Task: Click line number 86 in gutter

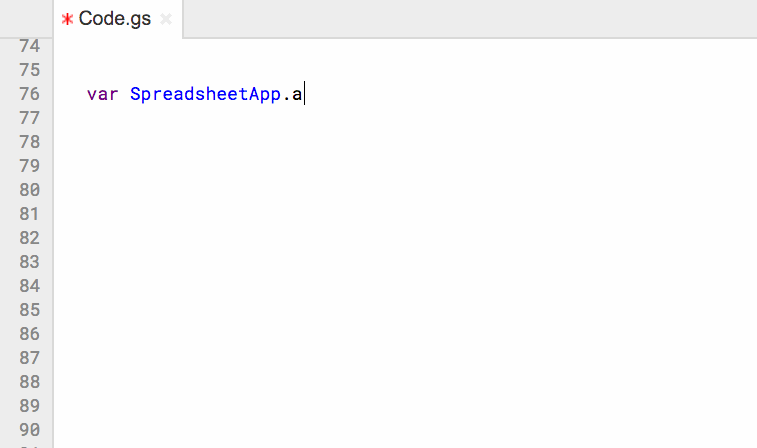Action: 29,334
